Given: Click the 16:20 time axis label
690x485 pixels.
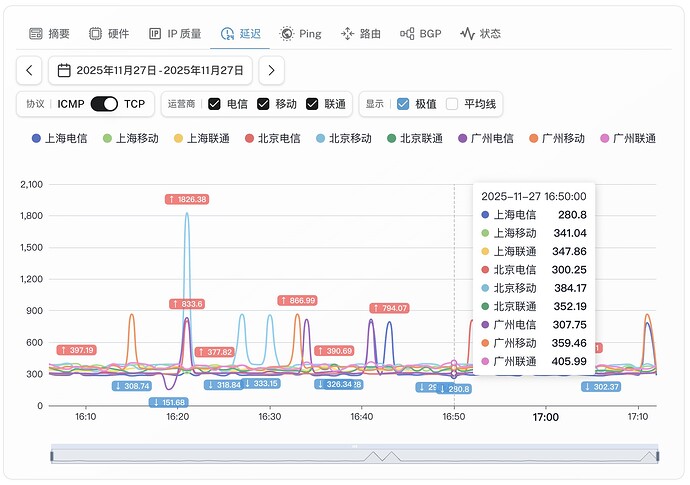Looking at the screenshot, I should [178, 417].
